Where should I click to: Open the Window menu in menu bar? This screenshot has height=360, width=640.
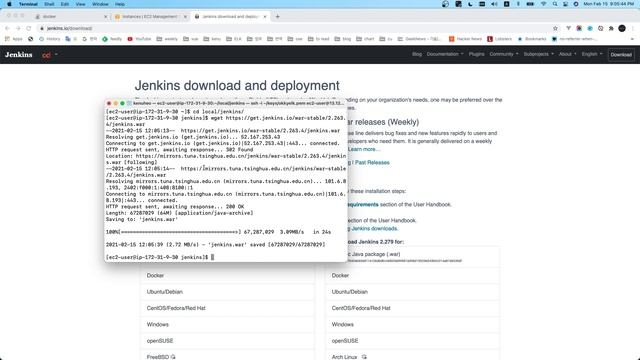(x=100, y=4)
